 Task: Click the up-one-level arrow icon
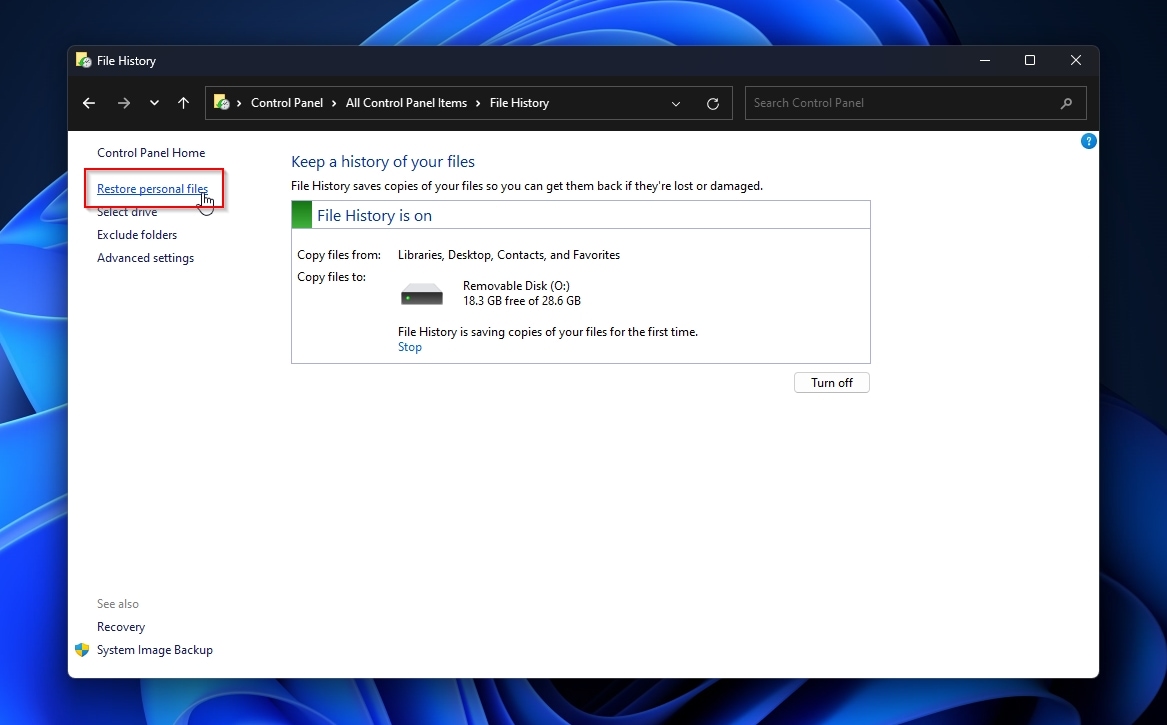[183, 102]
